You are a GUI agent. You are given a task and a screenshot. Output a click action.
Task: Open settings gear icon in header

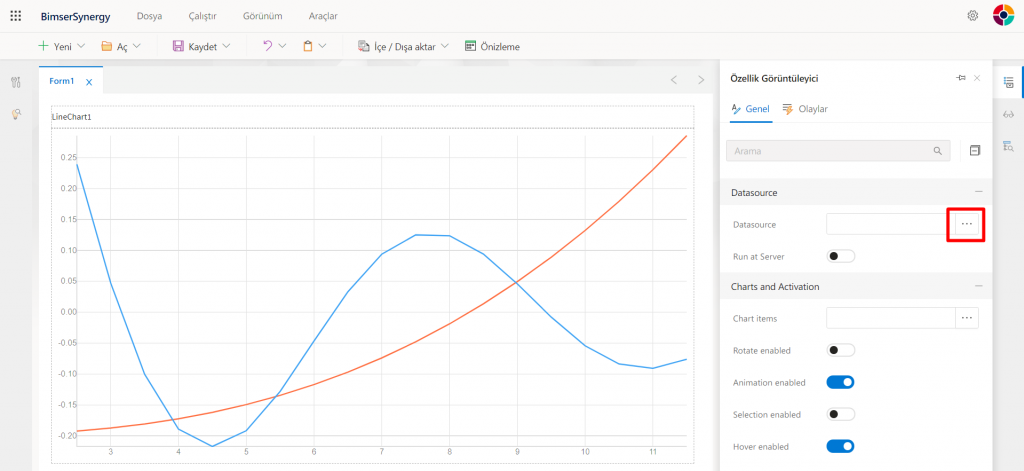pos(973,16)
